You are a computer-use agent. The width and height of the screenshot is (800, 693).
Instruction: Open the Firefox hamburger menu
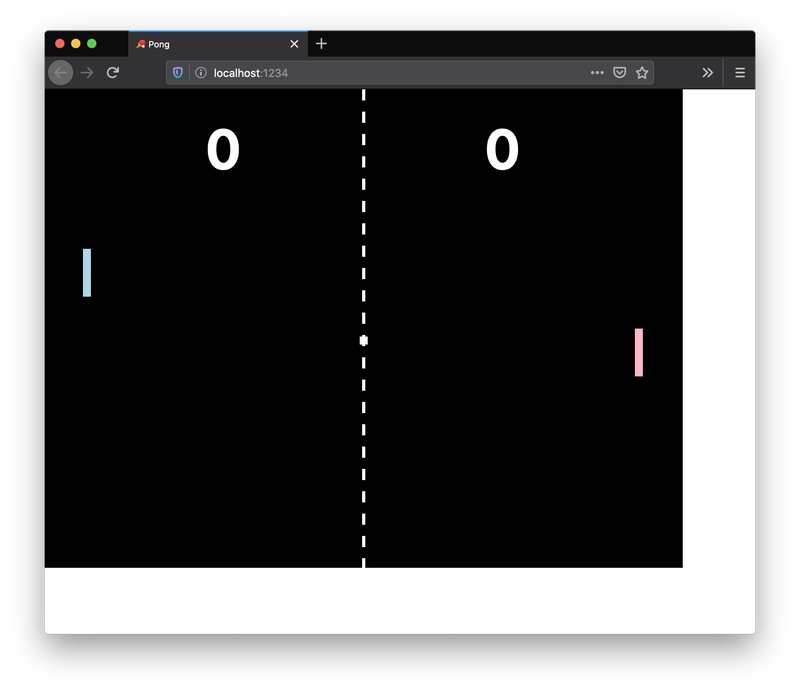(x=740, y=73)
